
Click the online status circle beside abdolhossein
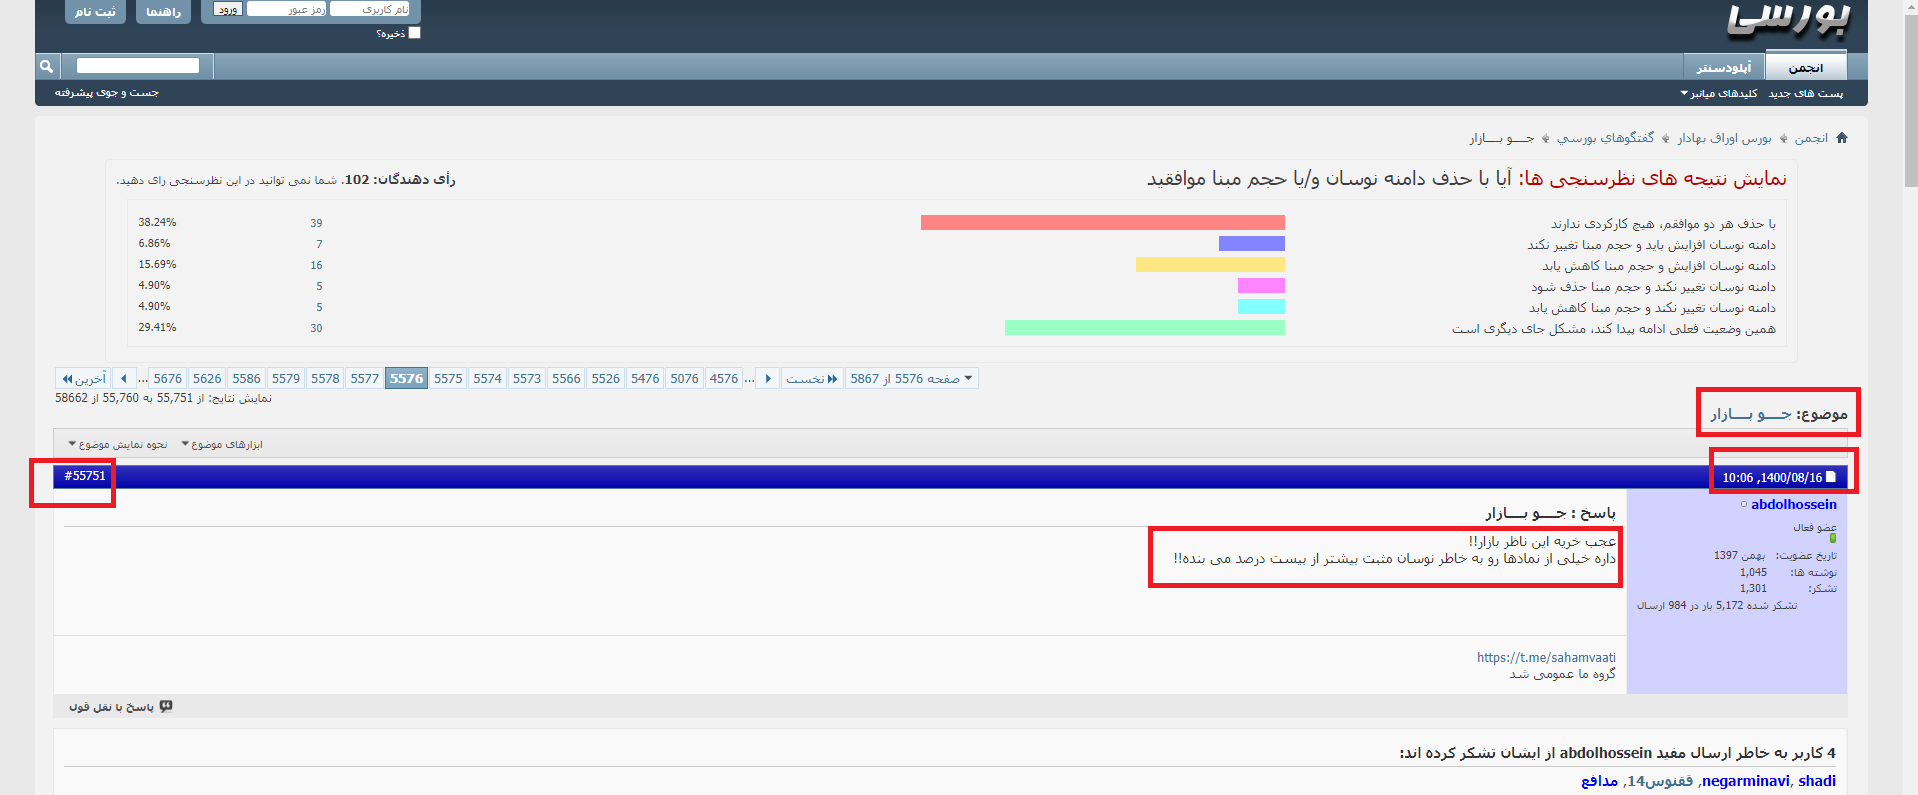click(x=1744, y=505)
